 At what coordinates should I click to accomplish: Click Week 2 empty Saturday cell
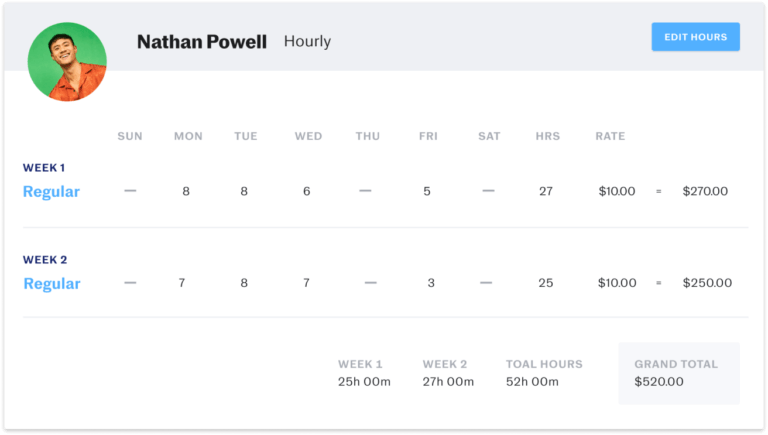point(486,283)
